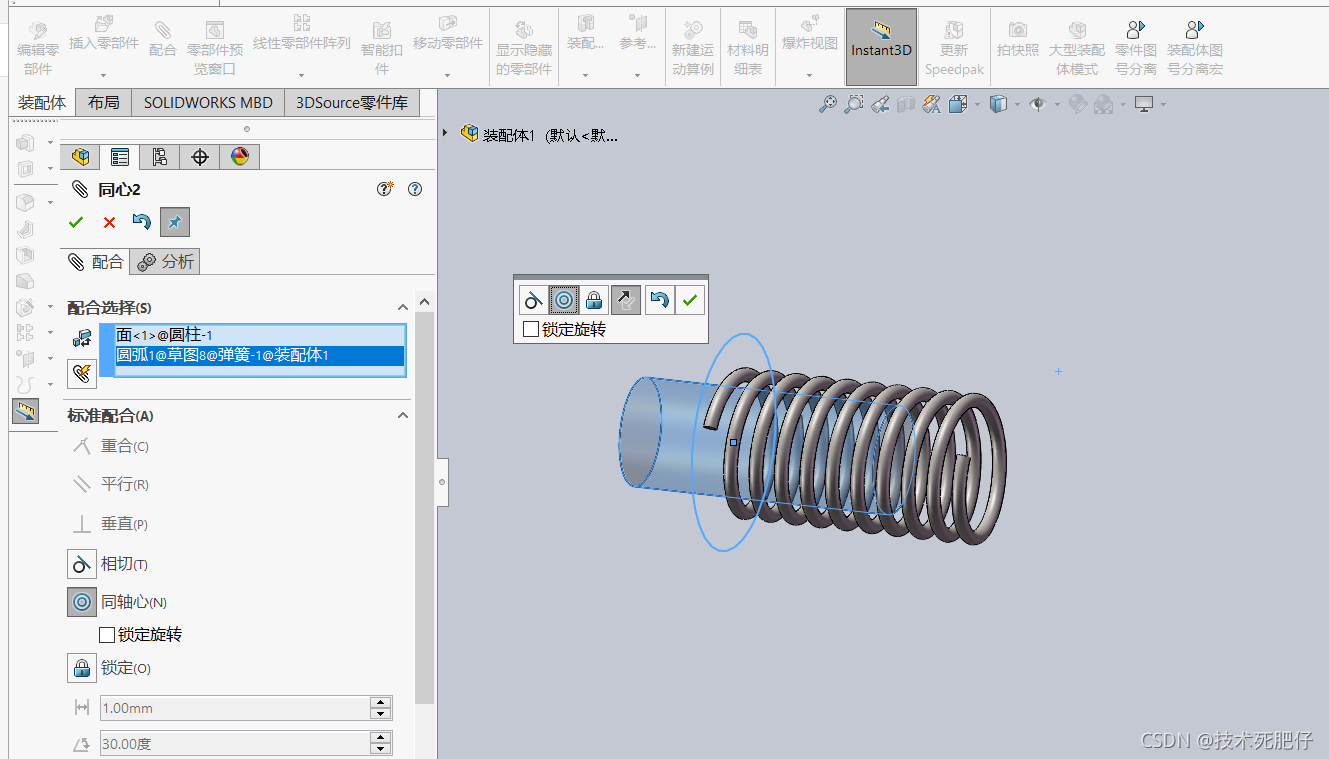Open dropdown under 线性零部件阵列
This screenshot has height=759, width=1329.
tap(301, 75)
